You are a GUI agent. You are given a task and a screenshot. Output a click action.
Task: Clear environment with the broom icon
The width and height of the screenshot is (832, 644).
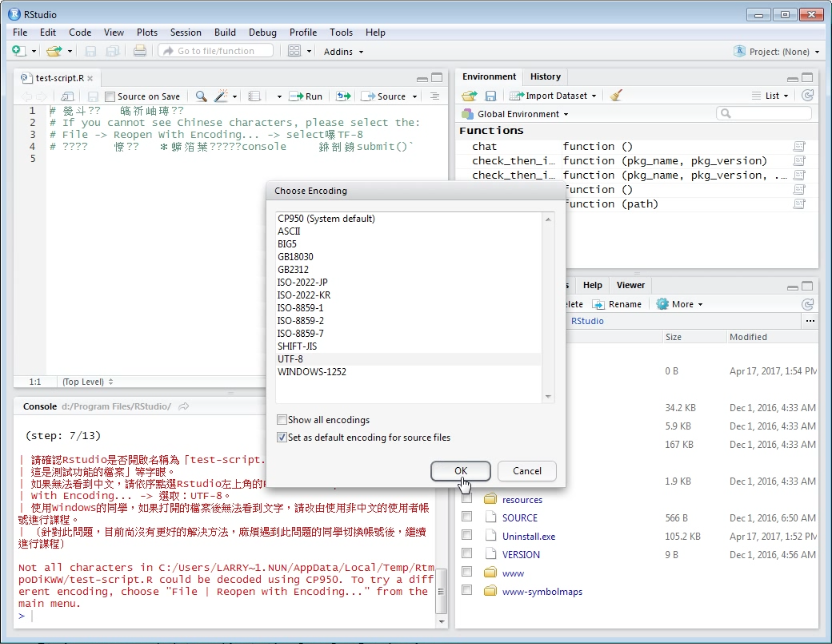tap(616, 96)
